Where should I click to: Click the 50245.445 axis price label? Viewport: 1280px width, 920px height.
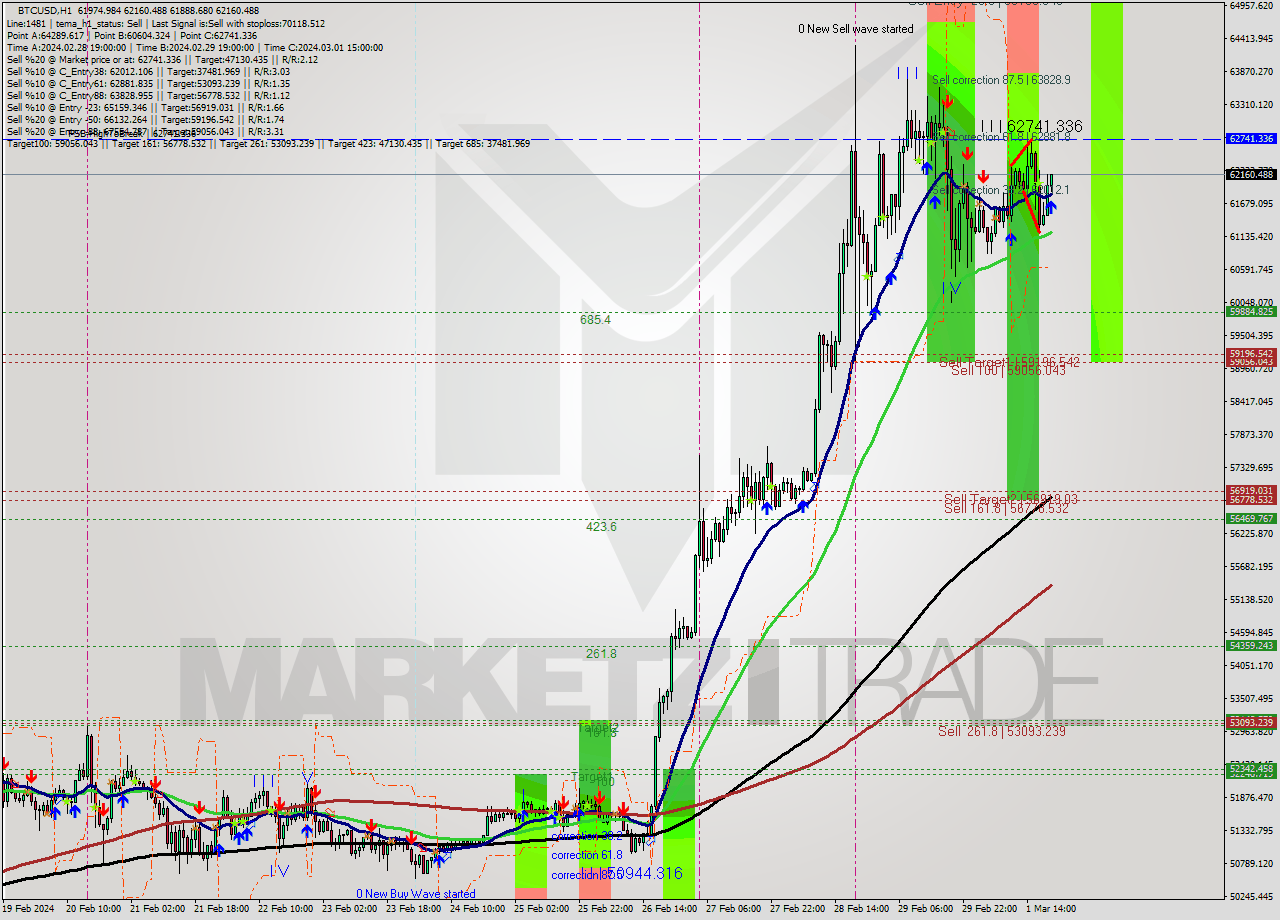point(1251,896)
